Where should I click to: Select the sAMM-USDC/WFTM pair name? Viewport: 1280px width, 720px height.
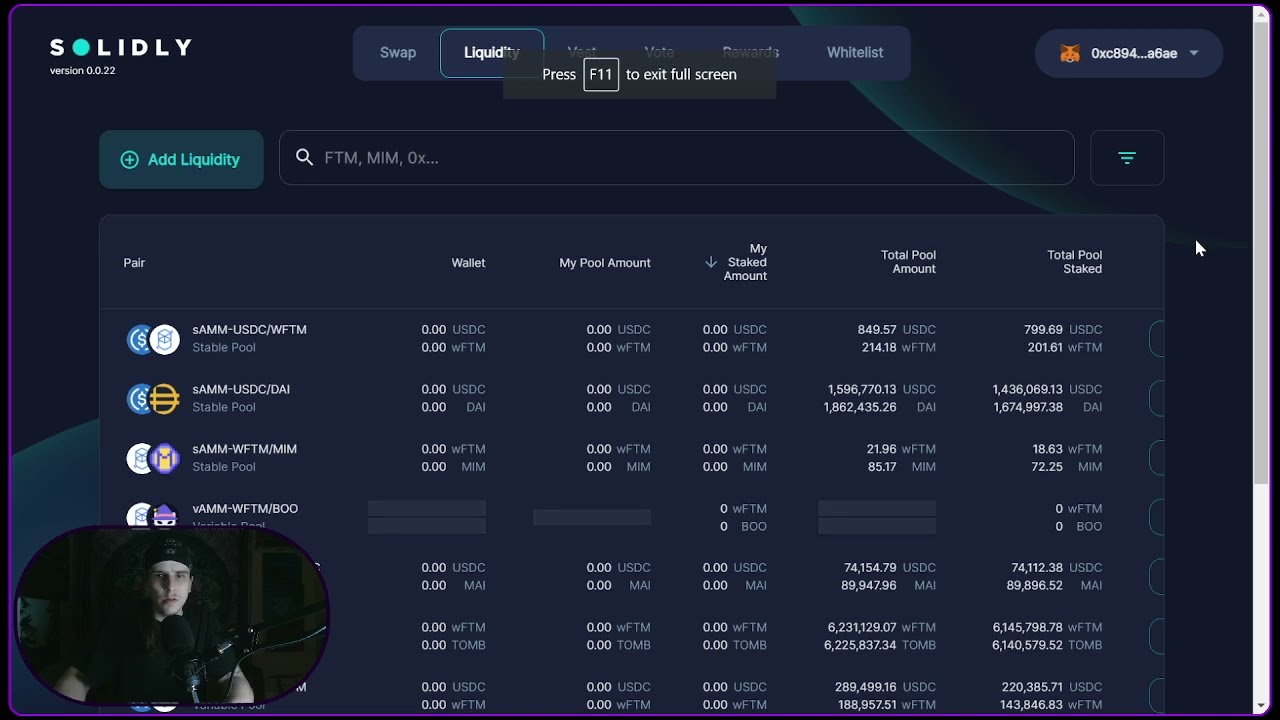coord(249,329)
